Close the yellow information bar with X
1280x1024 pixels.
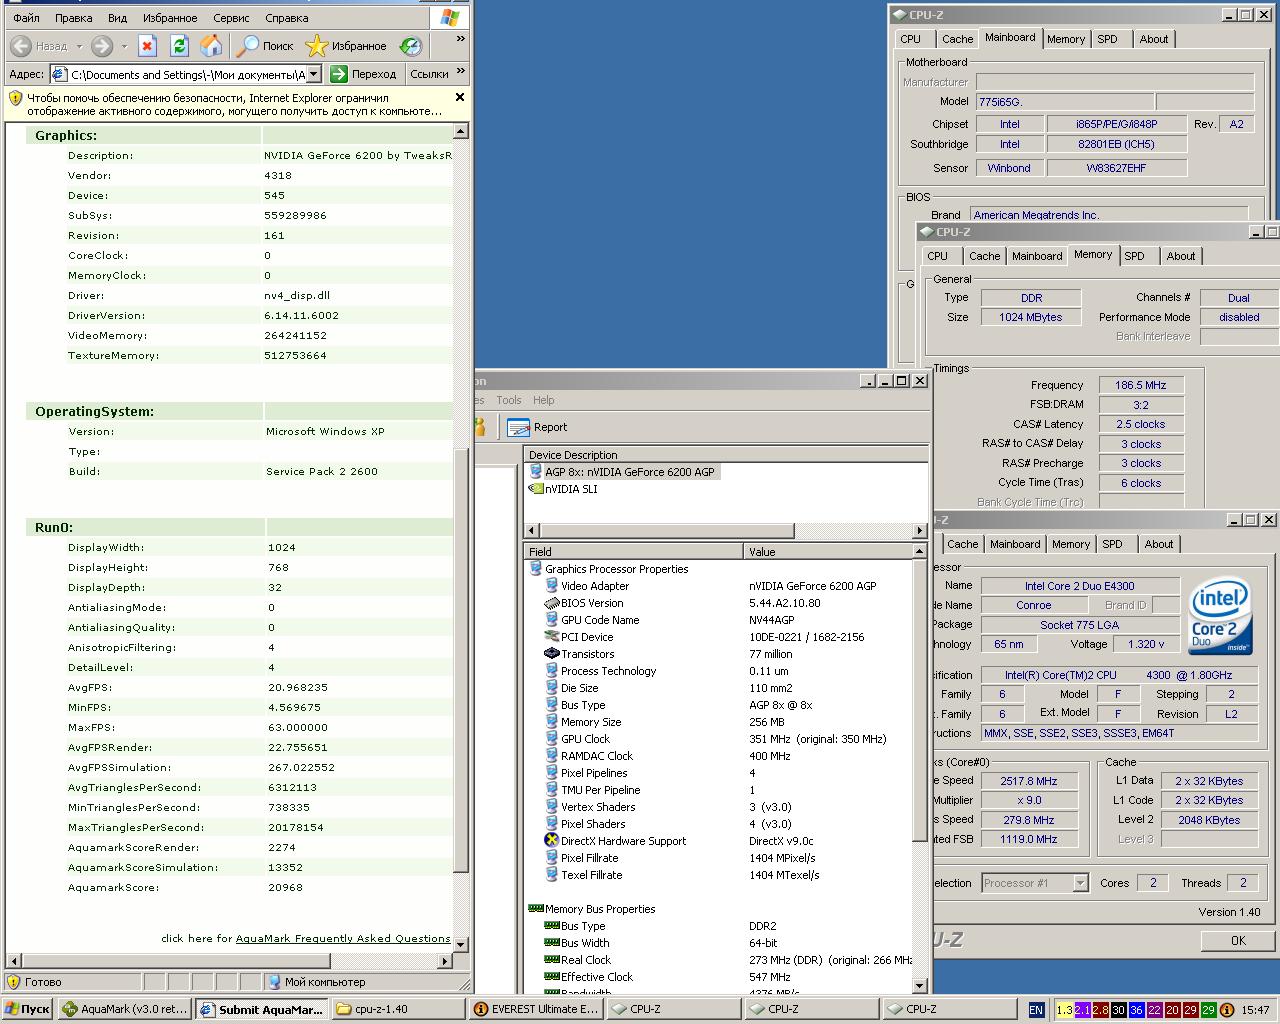click(x=460, y=98)
